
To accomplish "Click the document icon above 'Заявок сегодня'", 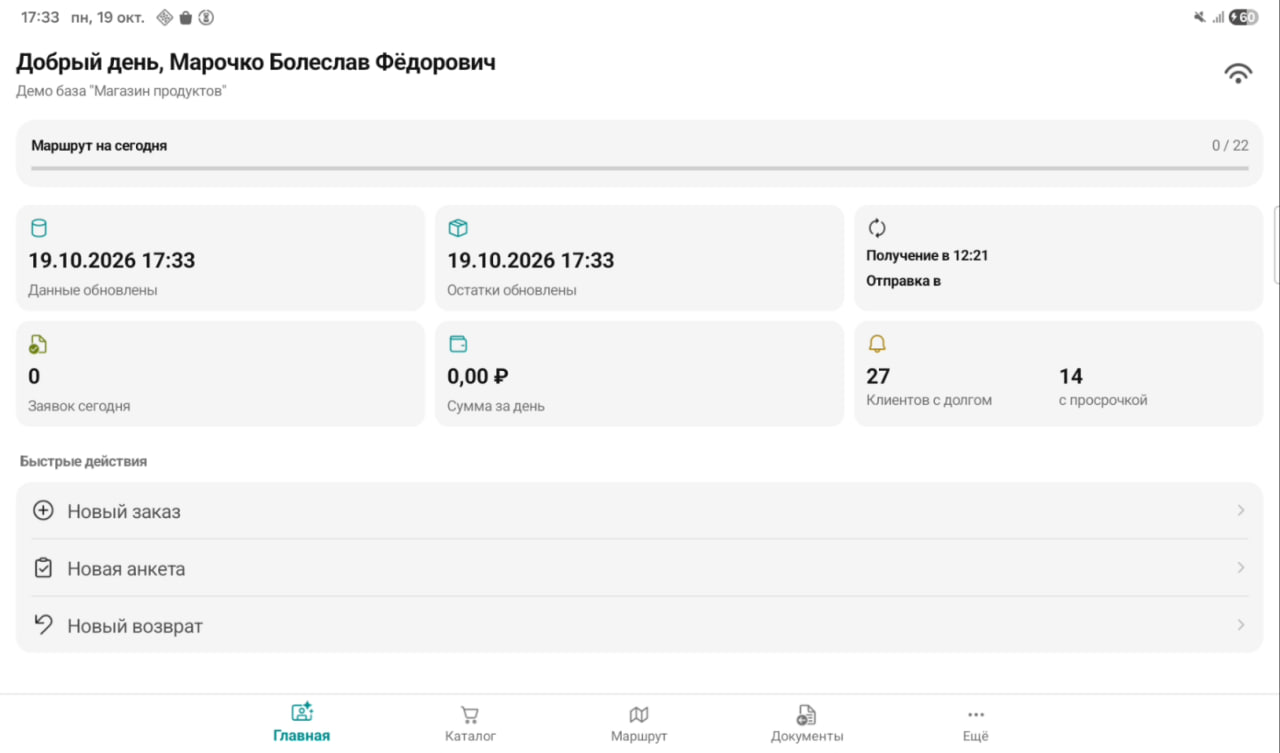I will 38,344.
